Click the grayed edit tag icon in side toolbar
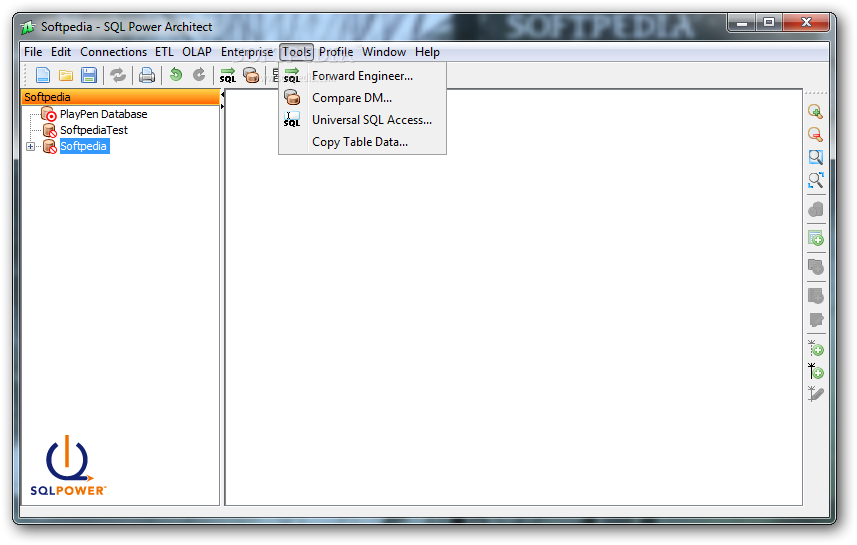857x545 pixels. pyautogui.click(x=815, y=319)
